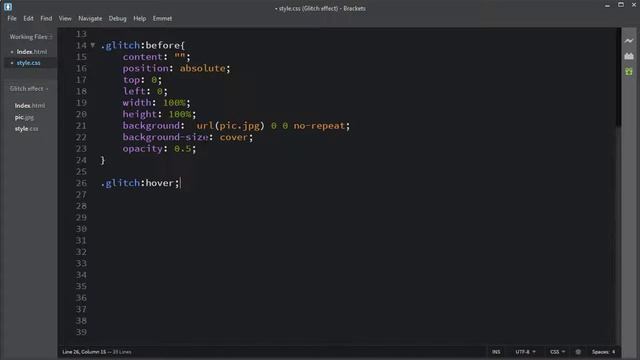
Task: Click the 'absolute' value on line 16
Action: click(x=202, y=68)
